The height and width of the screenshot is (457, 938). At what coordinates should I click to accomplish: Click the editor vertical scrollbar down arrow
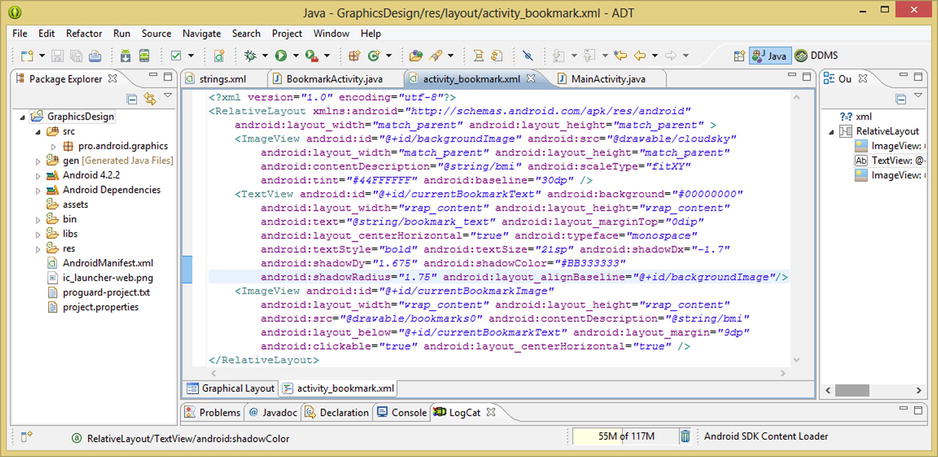click(x=796, y=359)
